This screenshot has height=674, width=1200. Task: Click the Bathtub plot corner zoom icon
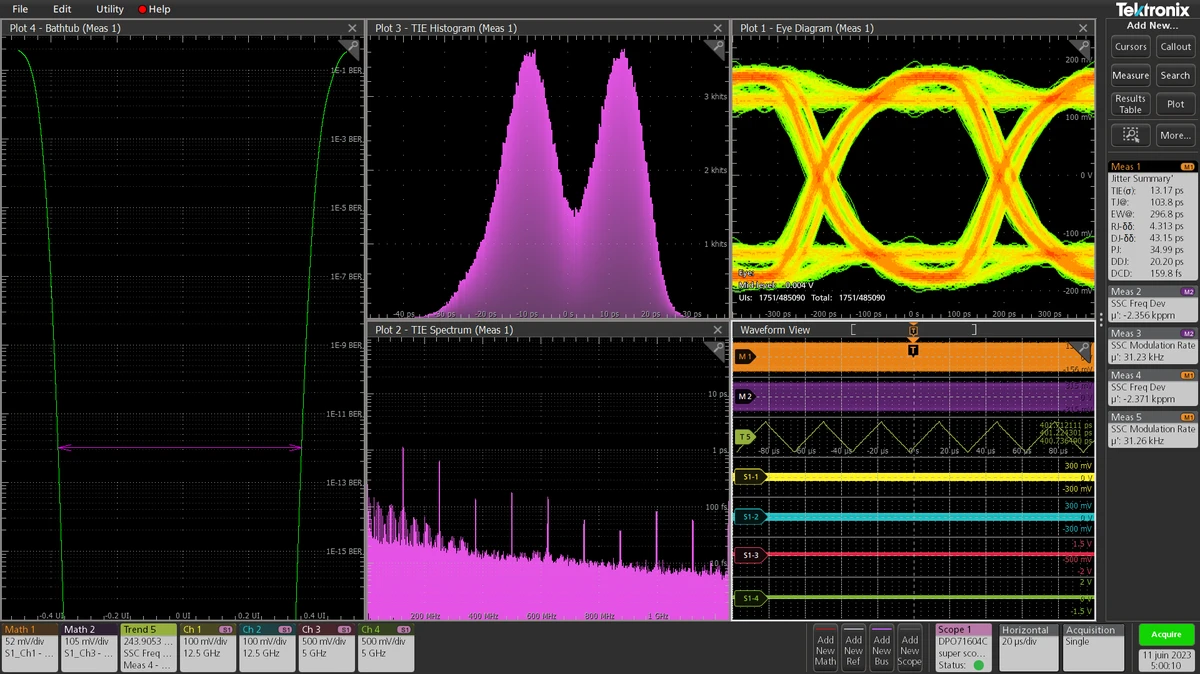coord(350,48)
